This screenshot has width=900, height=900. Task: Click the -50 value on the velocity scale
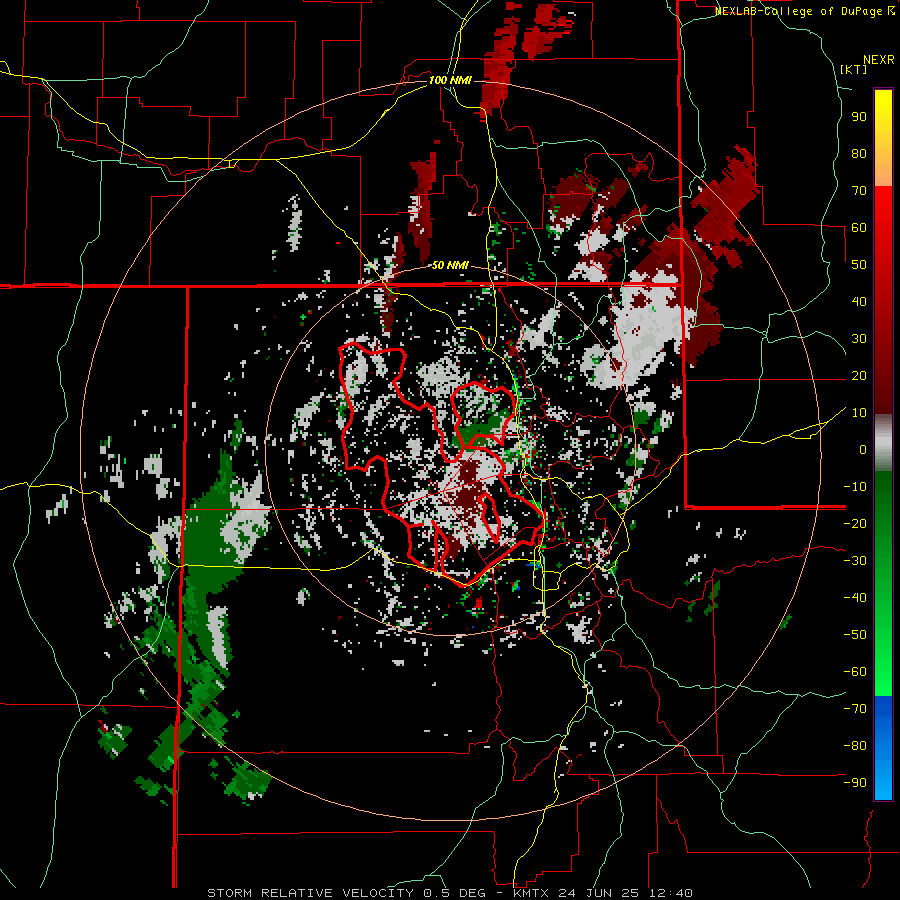(855, 635)
